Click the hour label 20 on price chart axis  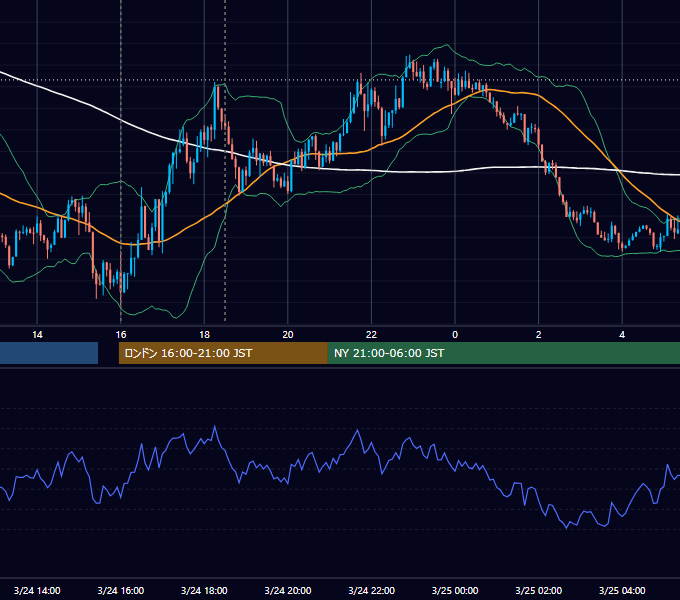pyautogui.click(x=288, y=335)
